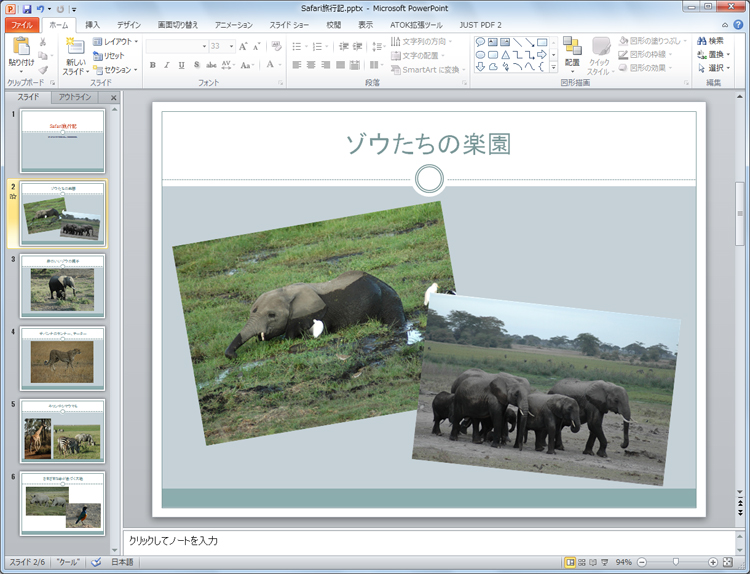Toggle Underline formatting
Screen dimensions: 750x574
pyautogui.click(x=181, y=65)
